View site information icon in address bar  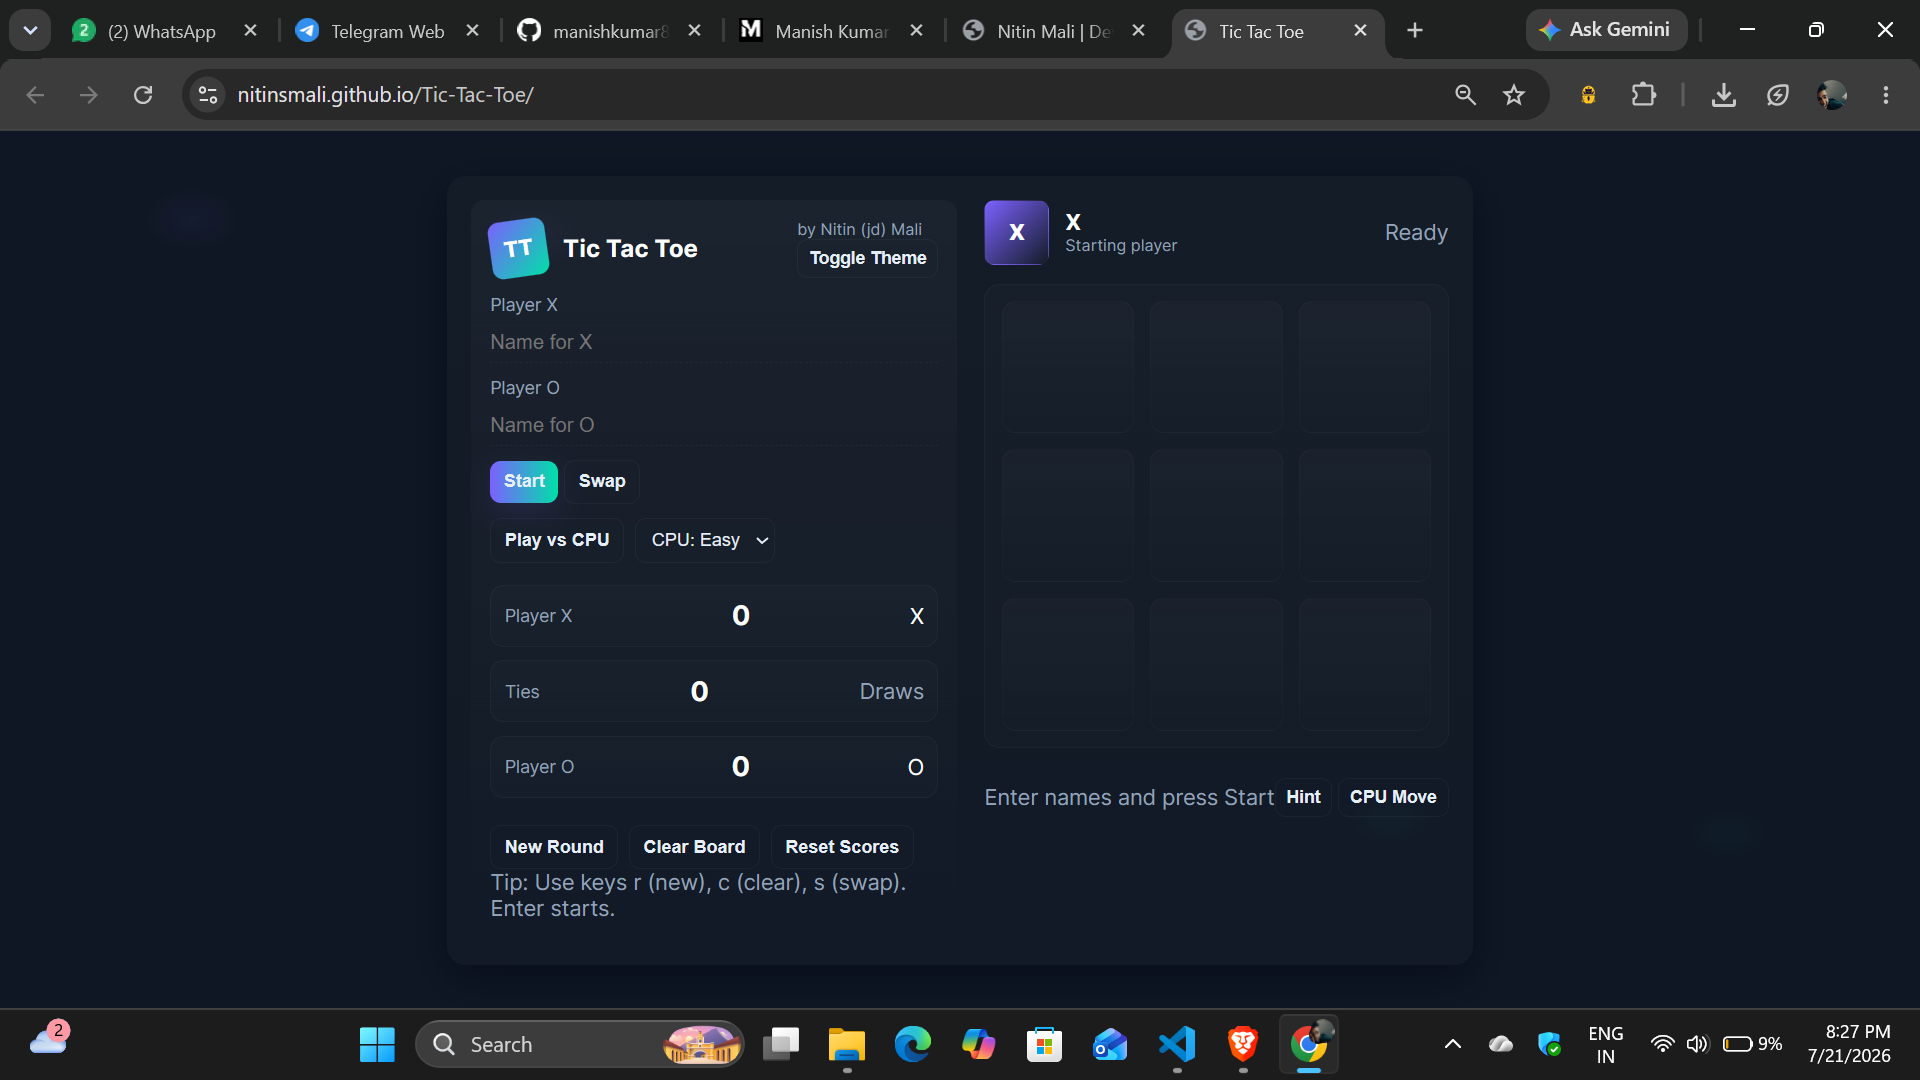tap(208, 95)
